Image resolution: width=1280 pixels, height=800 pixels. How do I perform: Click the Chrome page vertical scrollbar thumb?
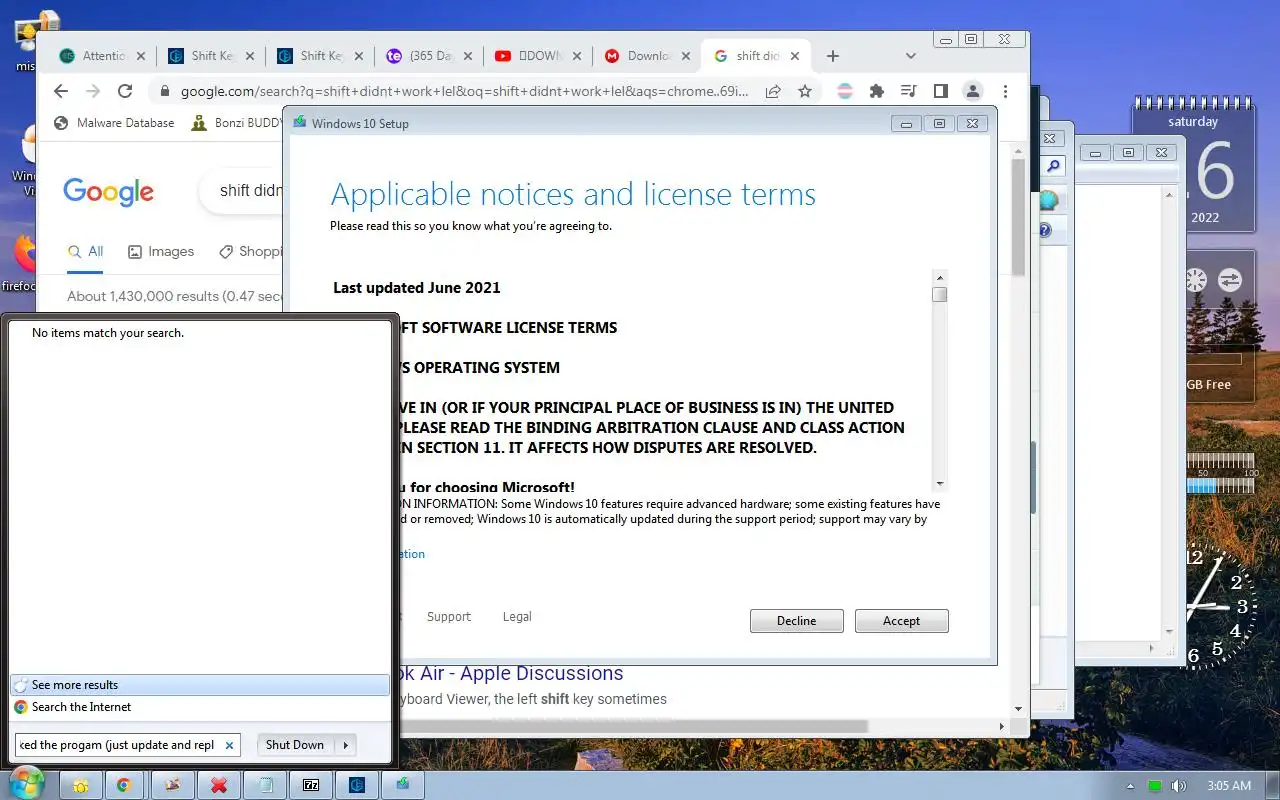click(1018, 215)
